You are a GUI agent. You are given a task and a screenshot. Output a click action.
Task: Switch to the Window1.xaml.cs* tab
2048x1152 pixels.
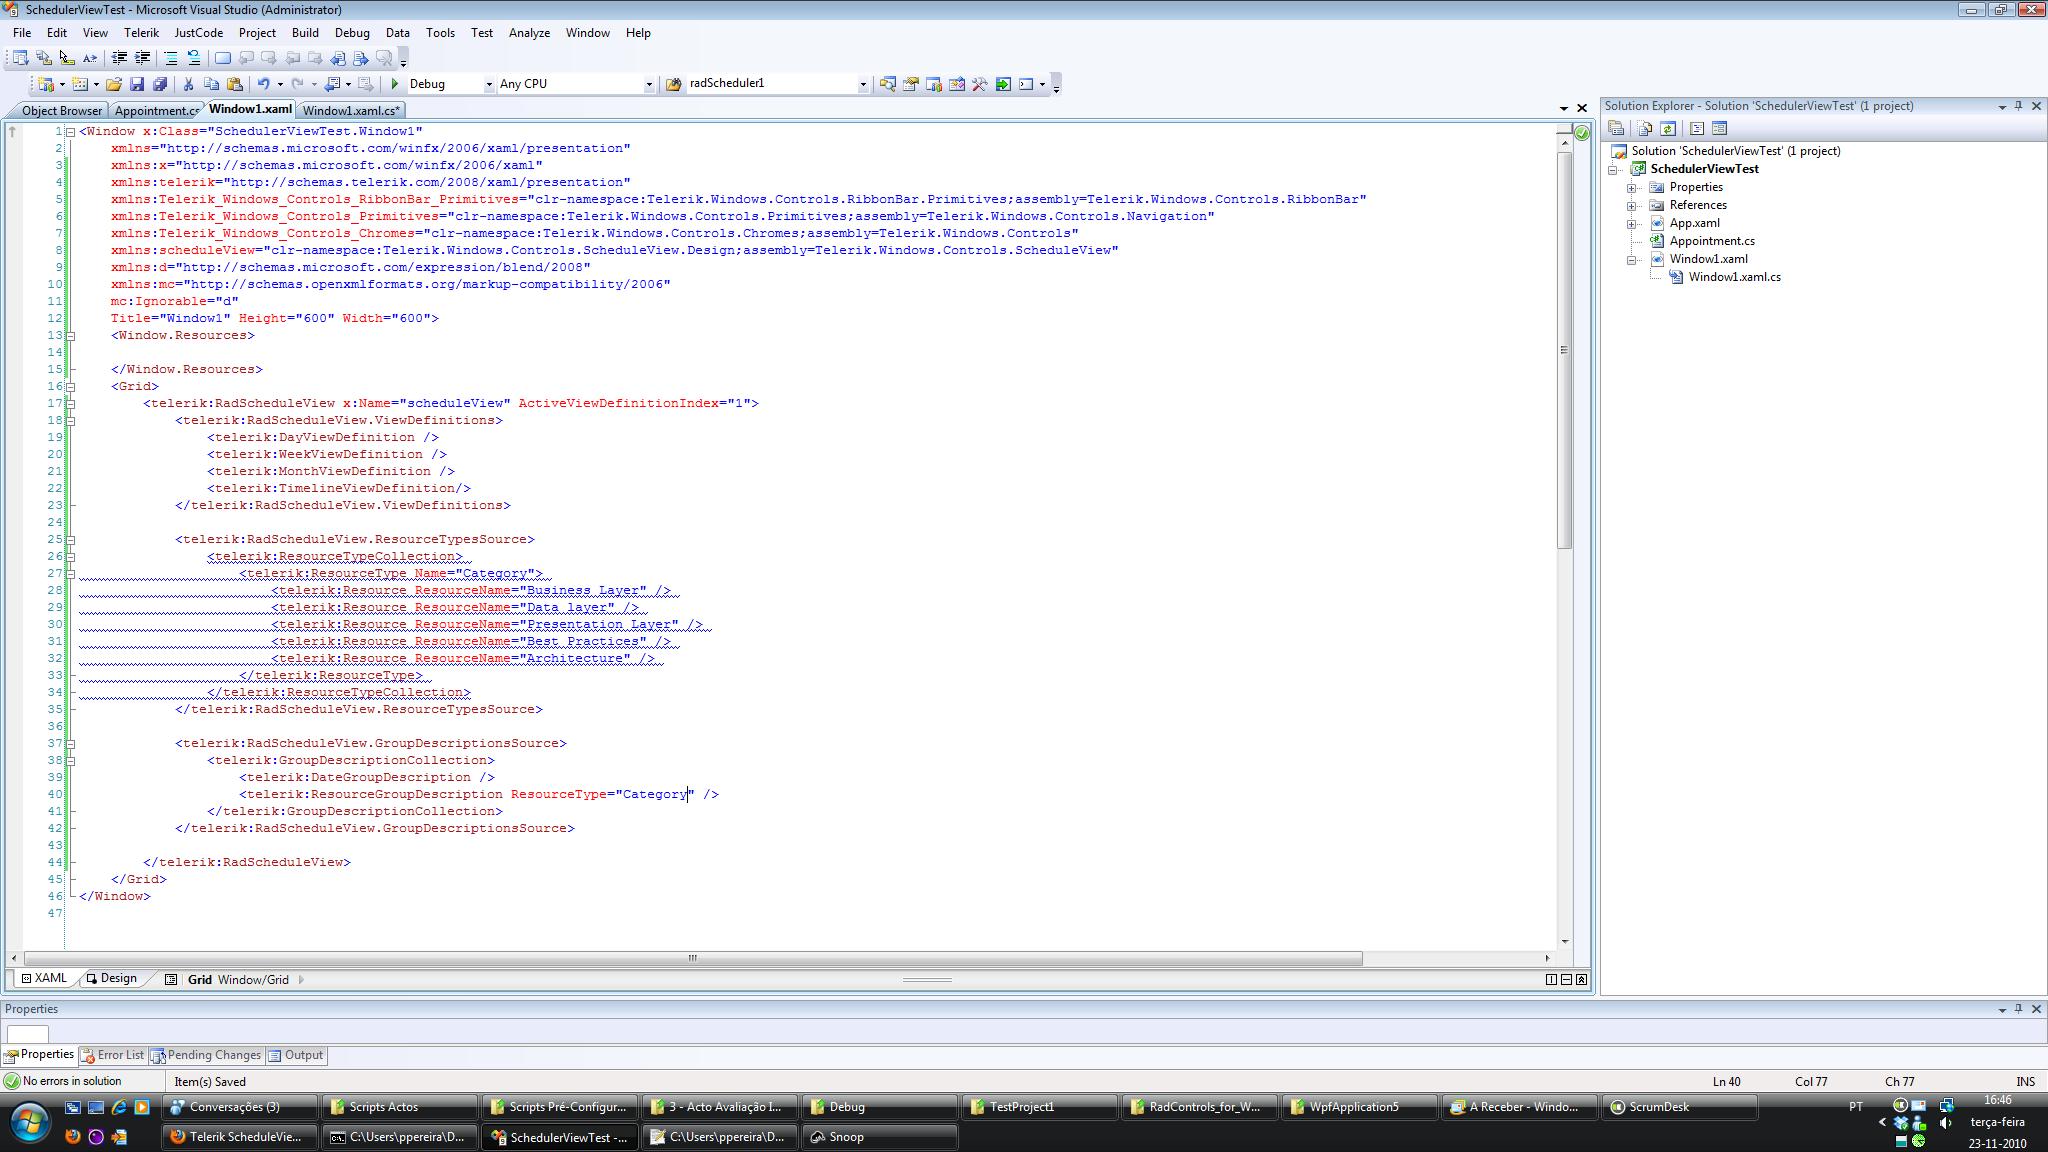click(351, 110)
